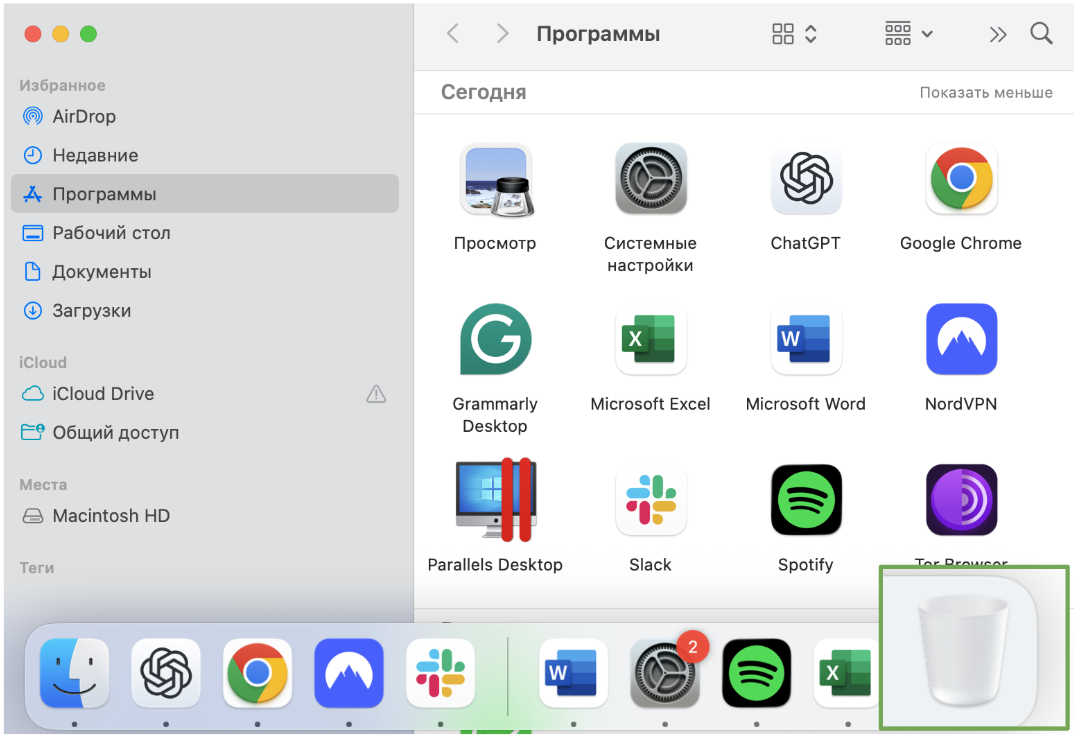Screen dimensions: 1074x737
Task: Click Slack in the Dock
Action: pyautogui.click(x=440, y=674)
